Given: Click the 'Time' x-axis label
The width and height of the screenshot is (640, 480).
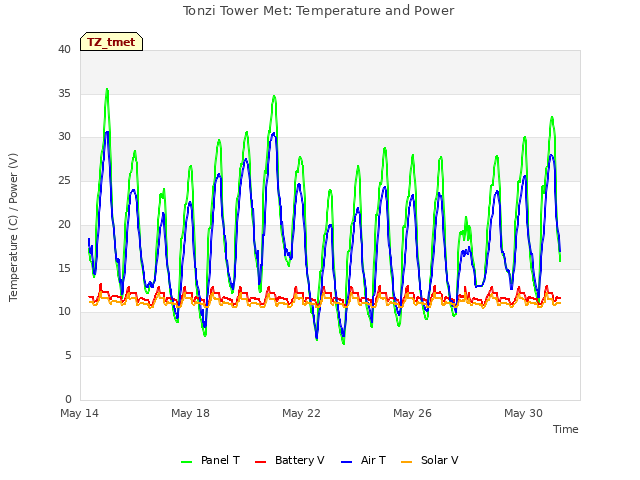Looking at the screenshot, I should pyautogui.click(x=566, y=429).
